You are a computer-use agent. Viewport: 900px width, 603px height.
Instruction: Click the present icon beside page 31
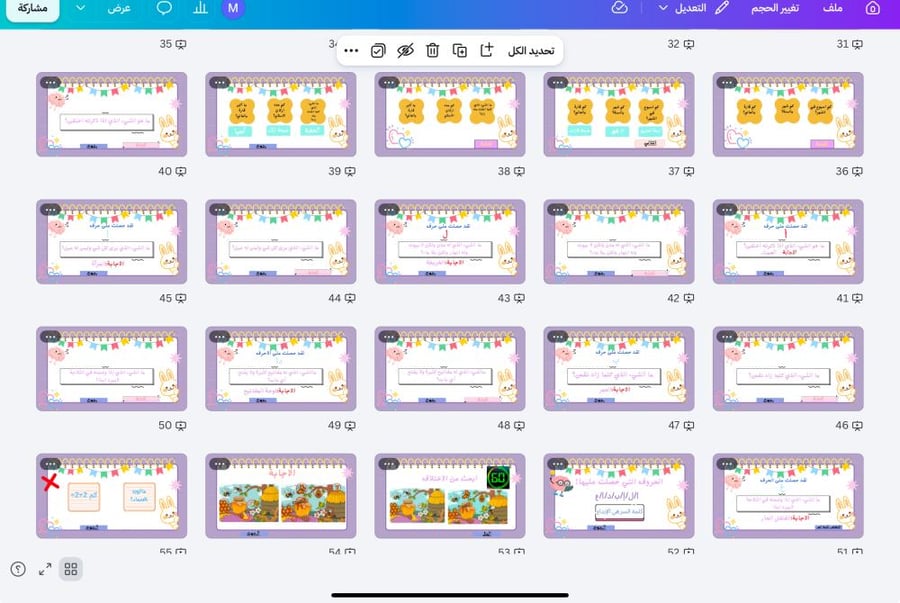pos(858,44)
